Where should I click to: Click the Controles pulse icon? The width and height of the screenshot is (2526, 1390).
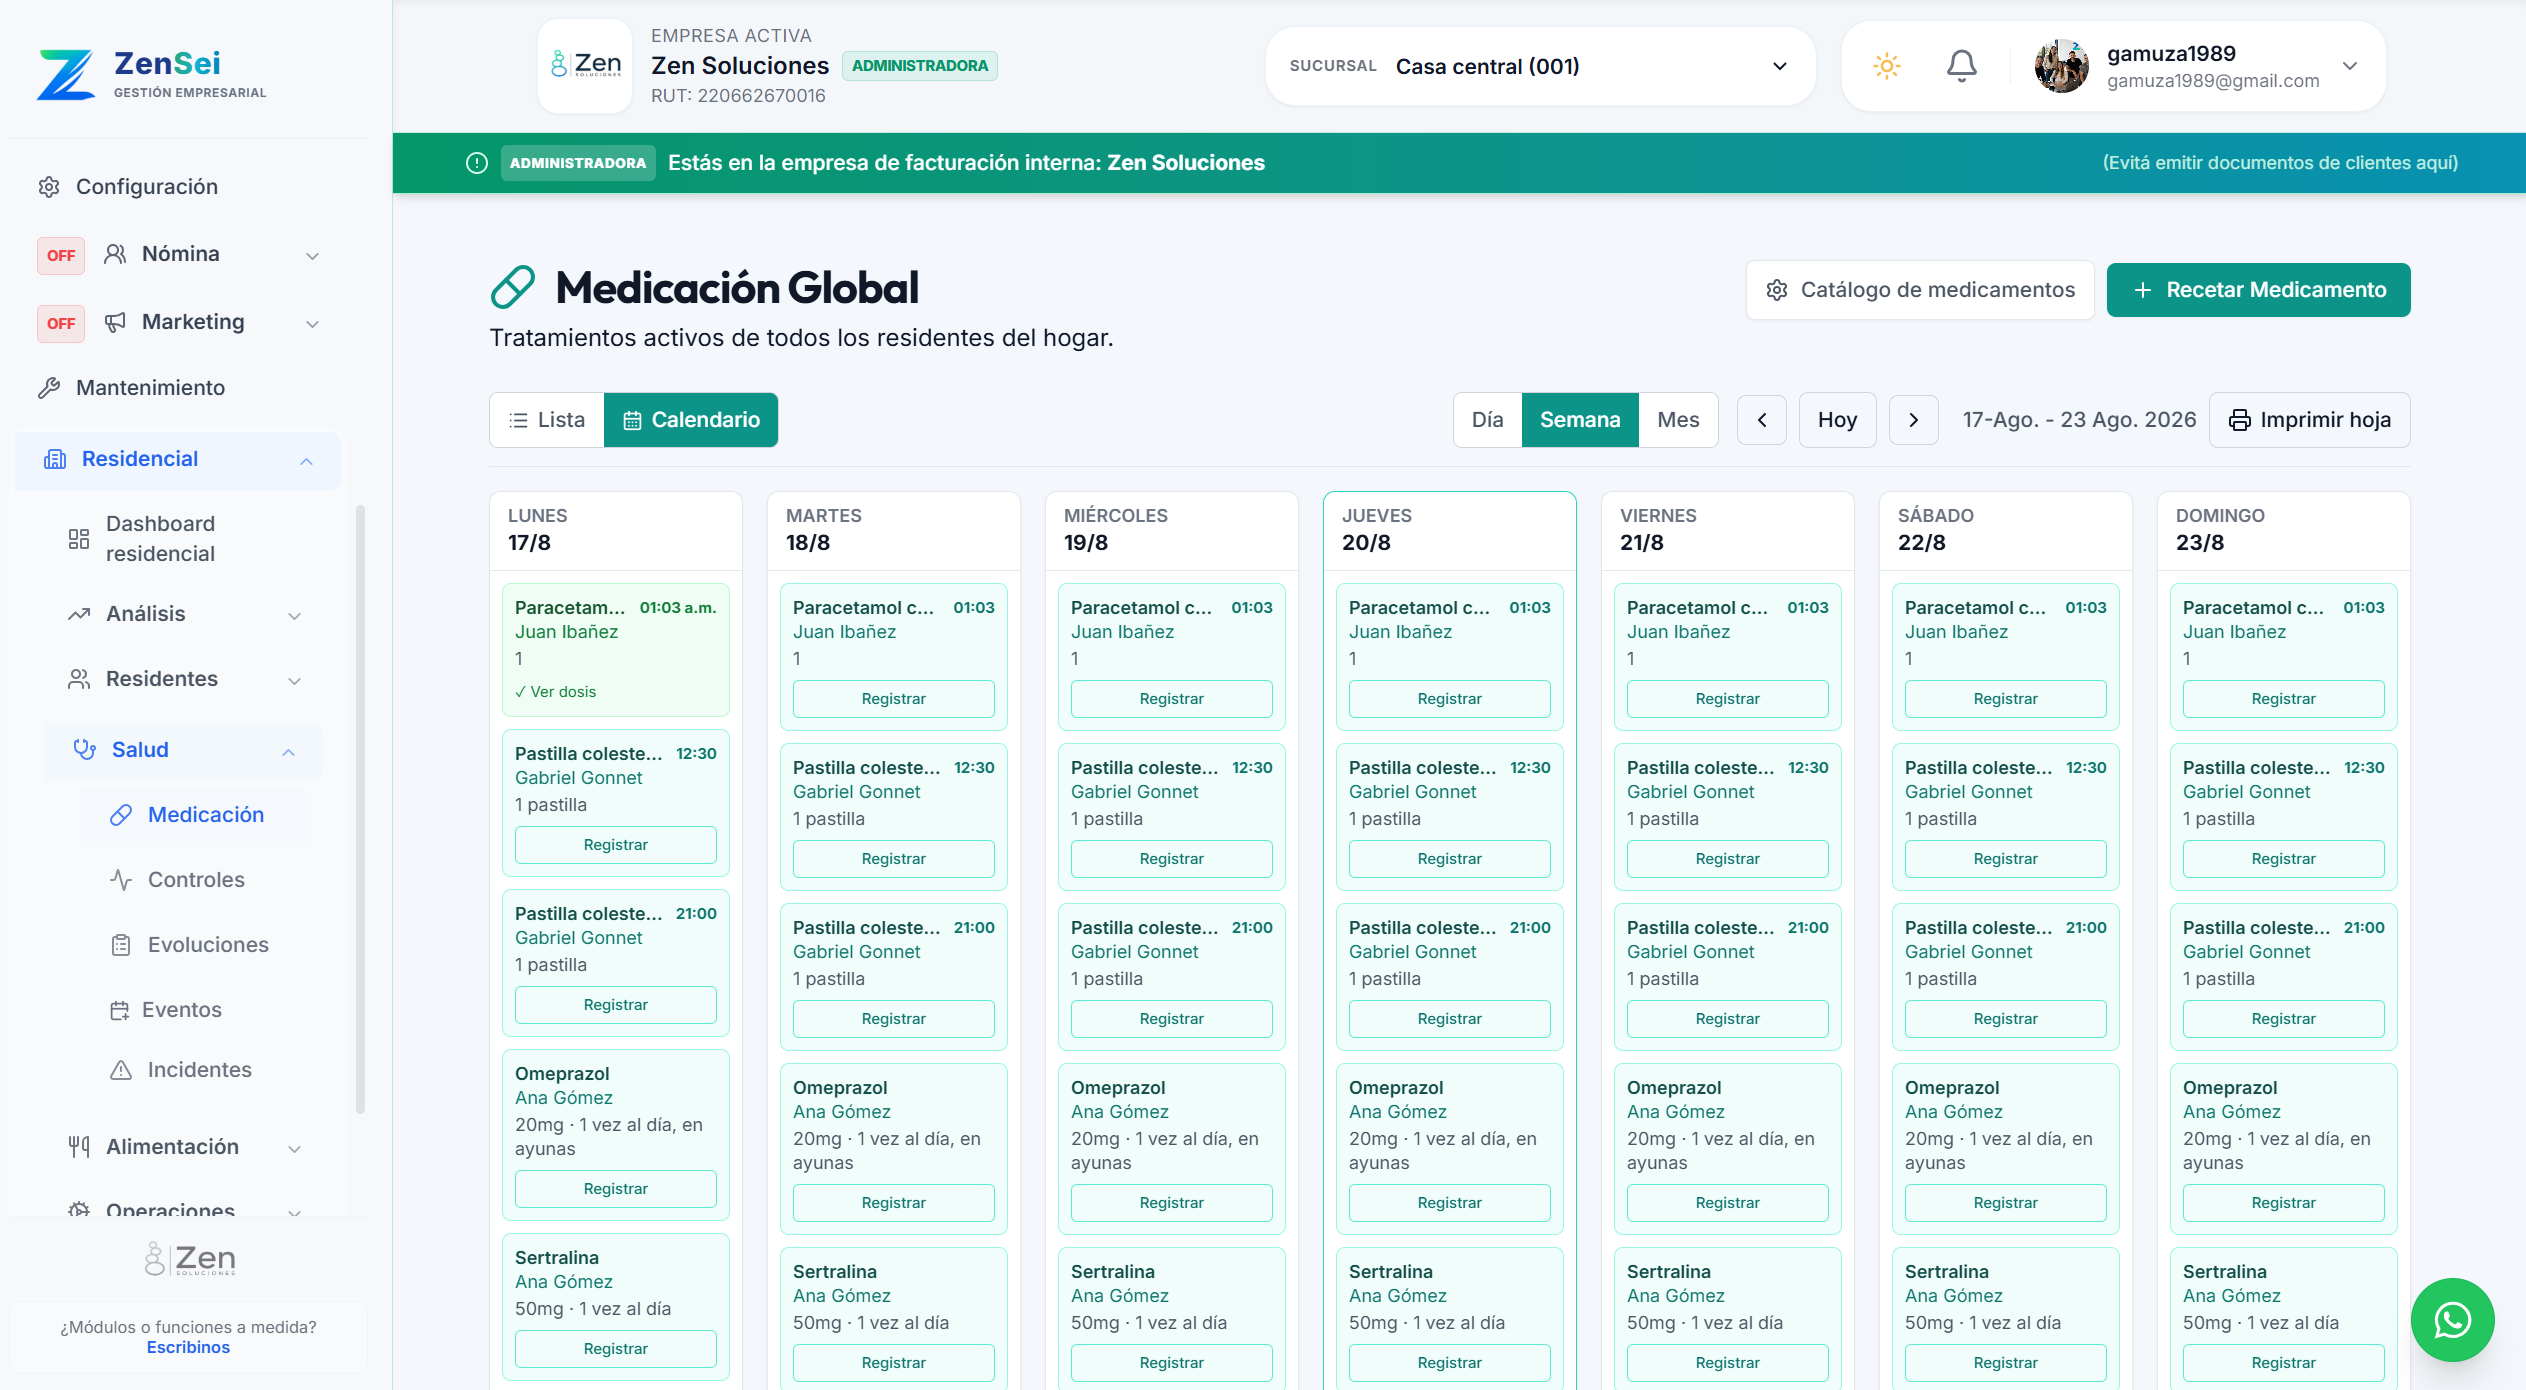click(x=121, y=880)
